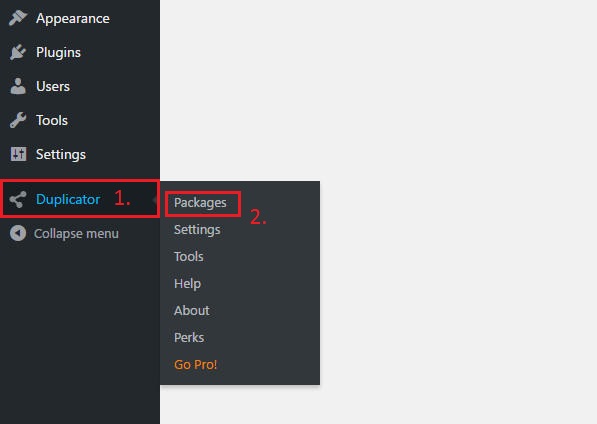Click the Appearance paintbrush icon

click(x=18, y=18)
